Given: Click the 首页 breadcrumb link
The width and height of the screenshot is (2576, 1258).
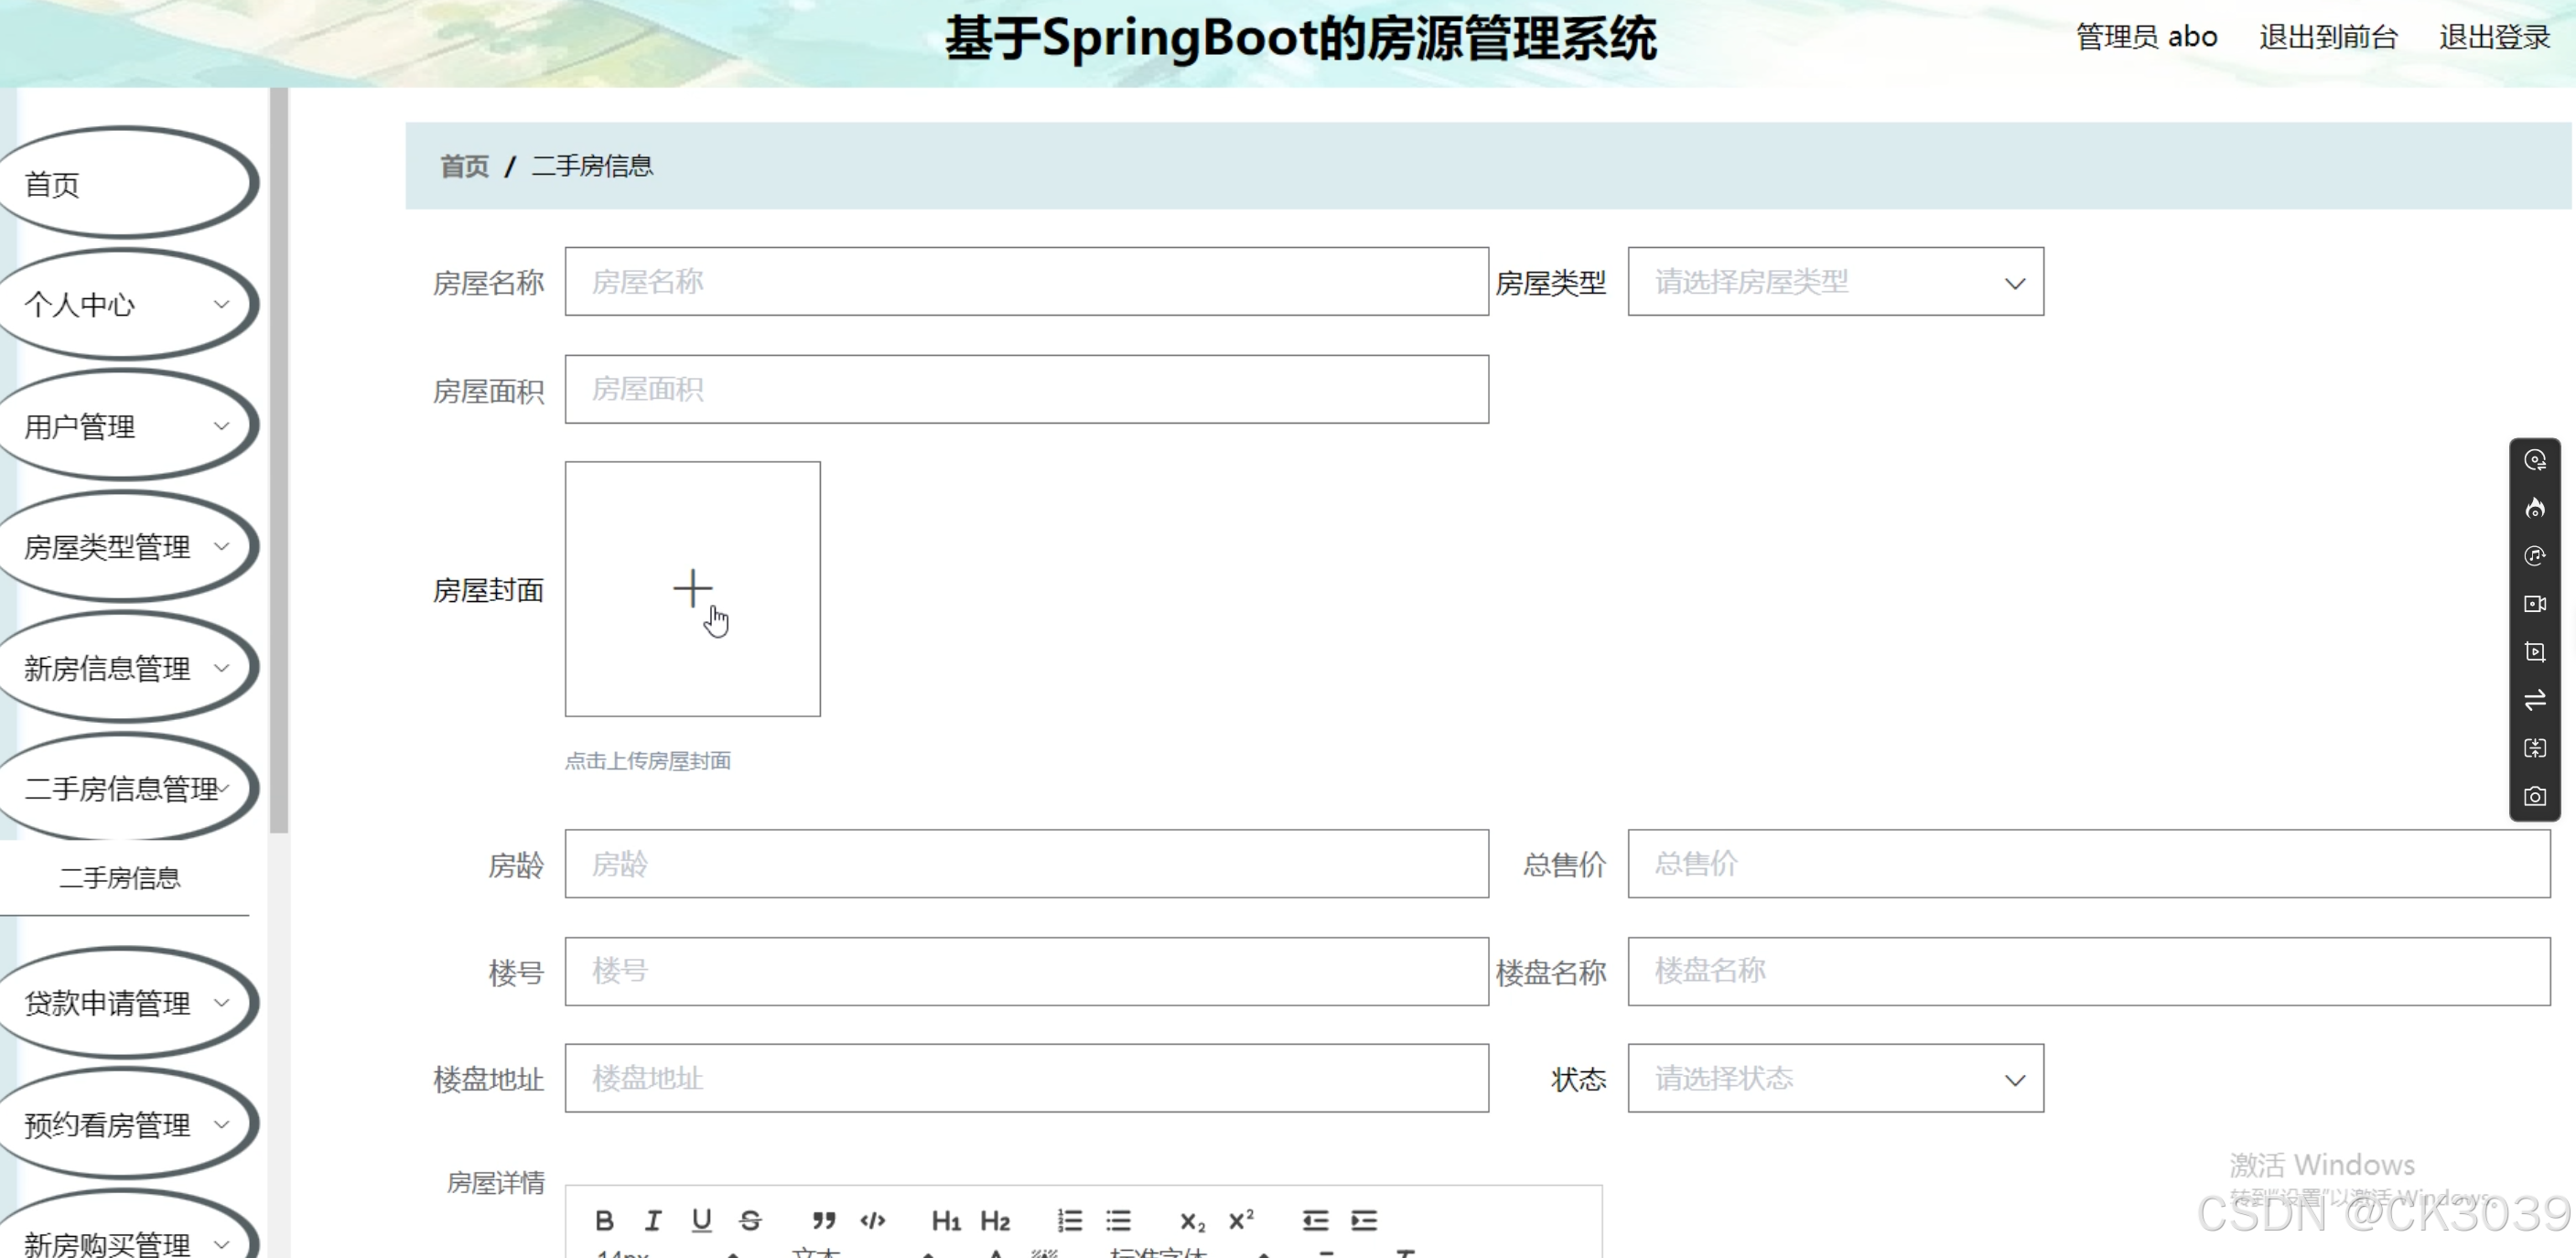Looking at the screenshot, I should click(x=465, y=166).
